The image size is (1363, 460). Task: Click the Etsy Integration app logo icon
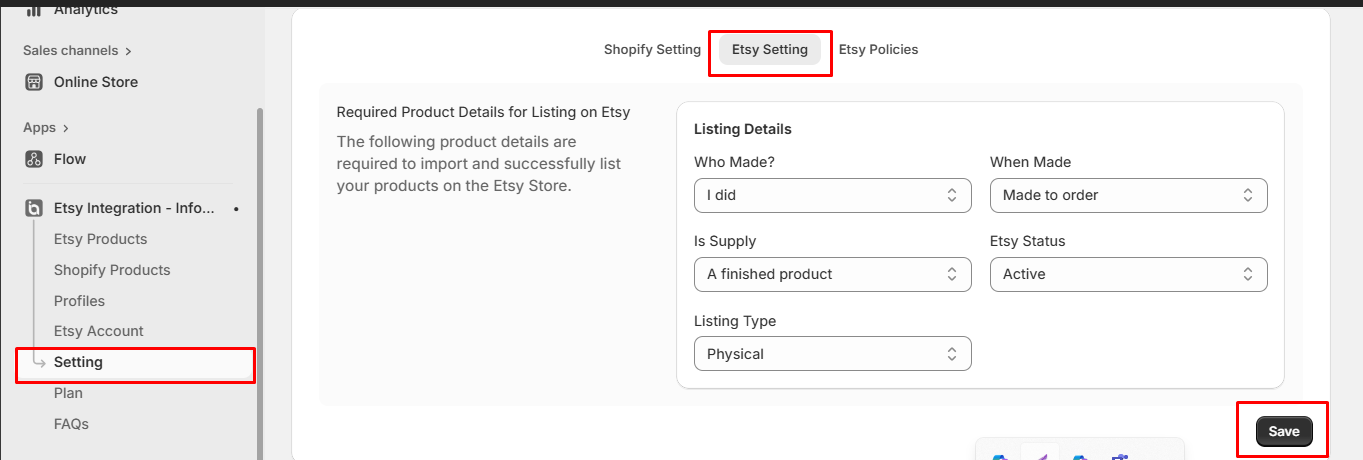(34, 208)
